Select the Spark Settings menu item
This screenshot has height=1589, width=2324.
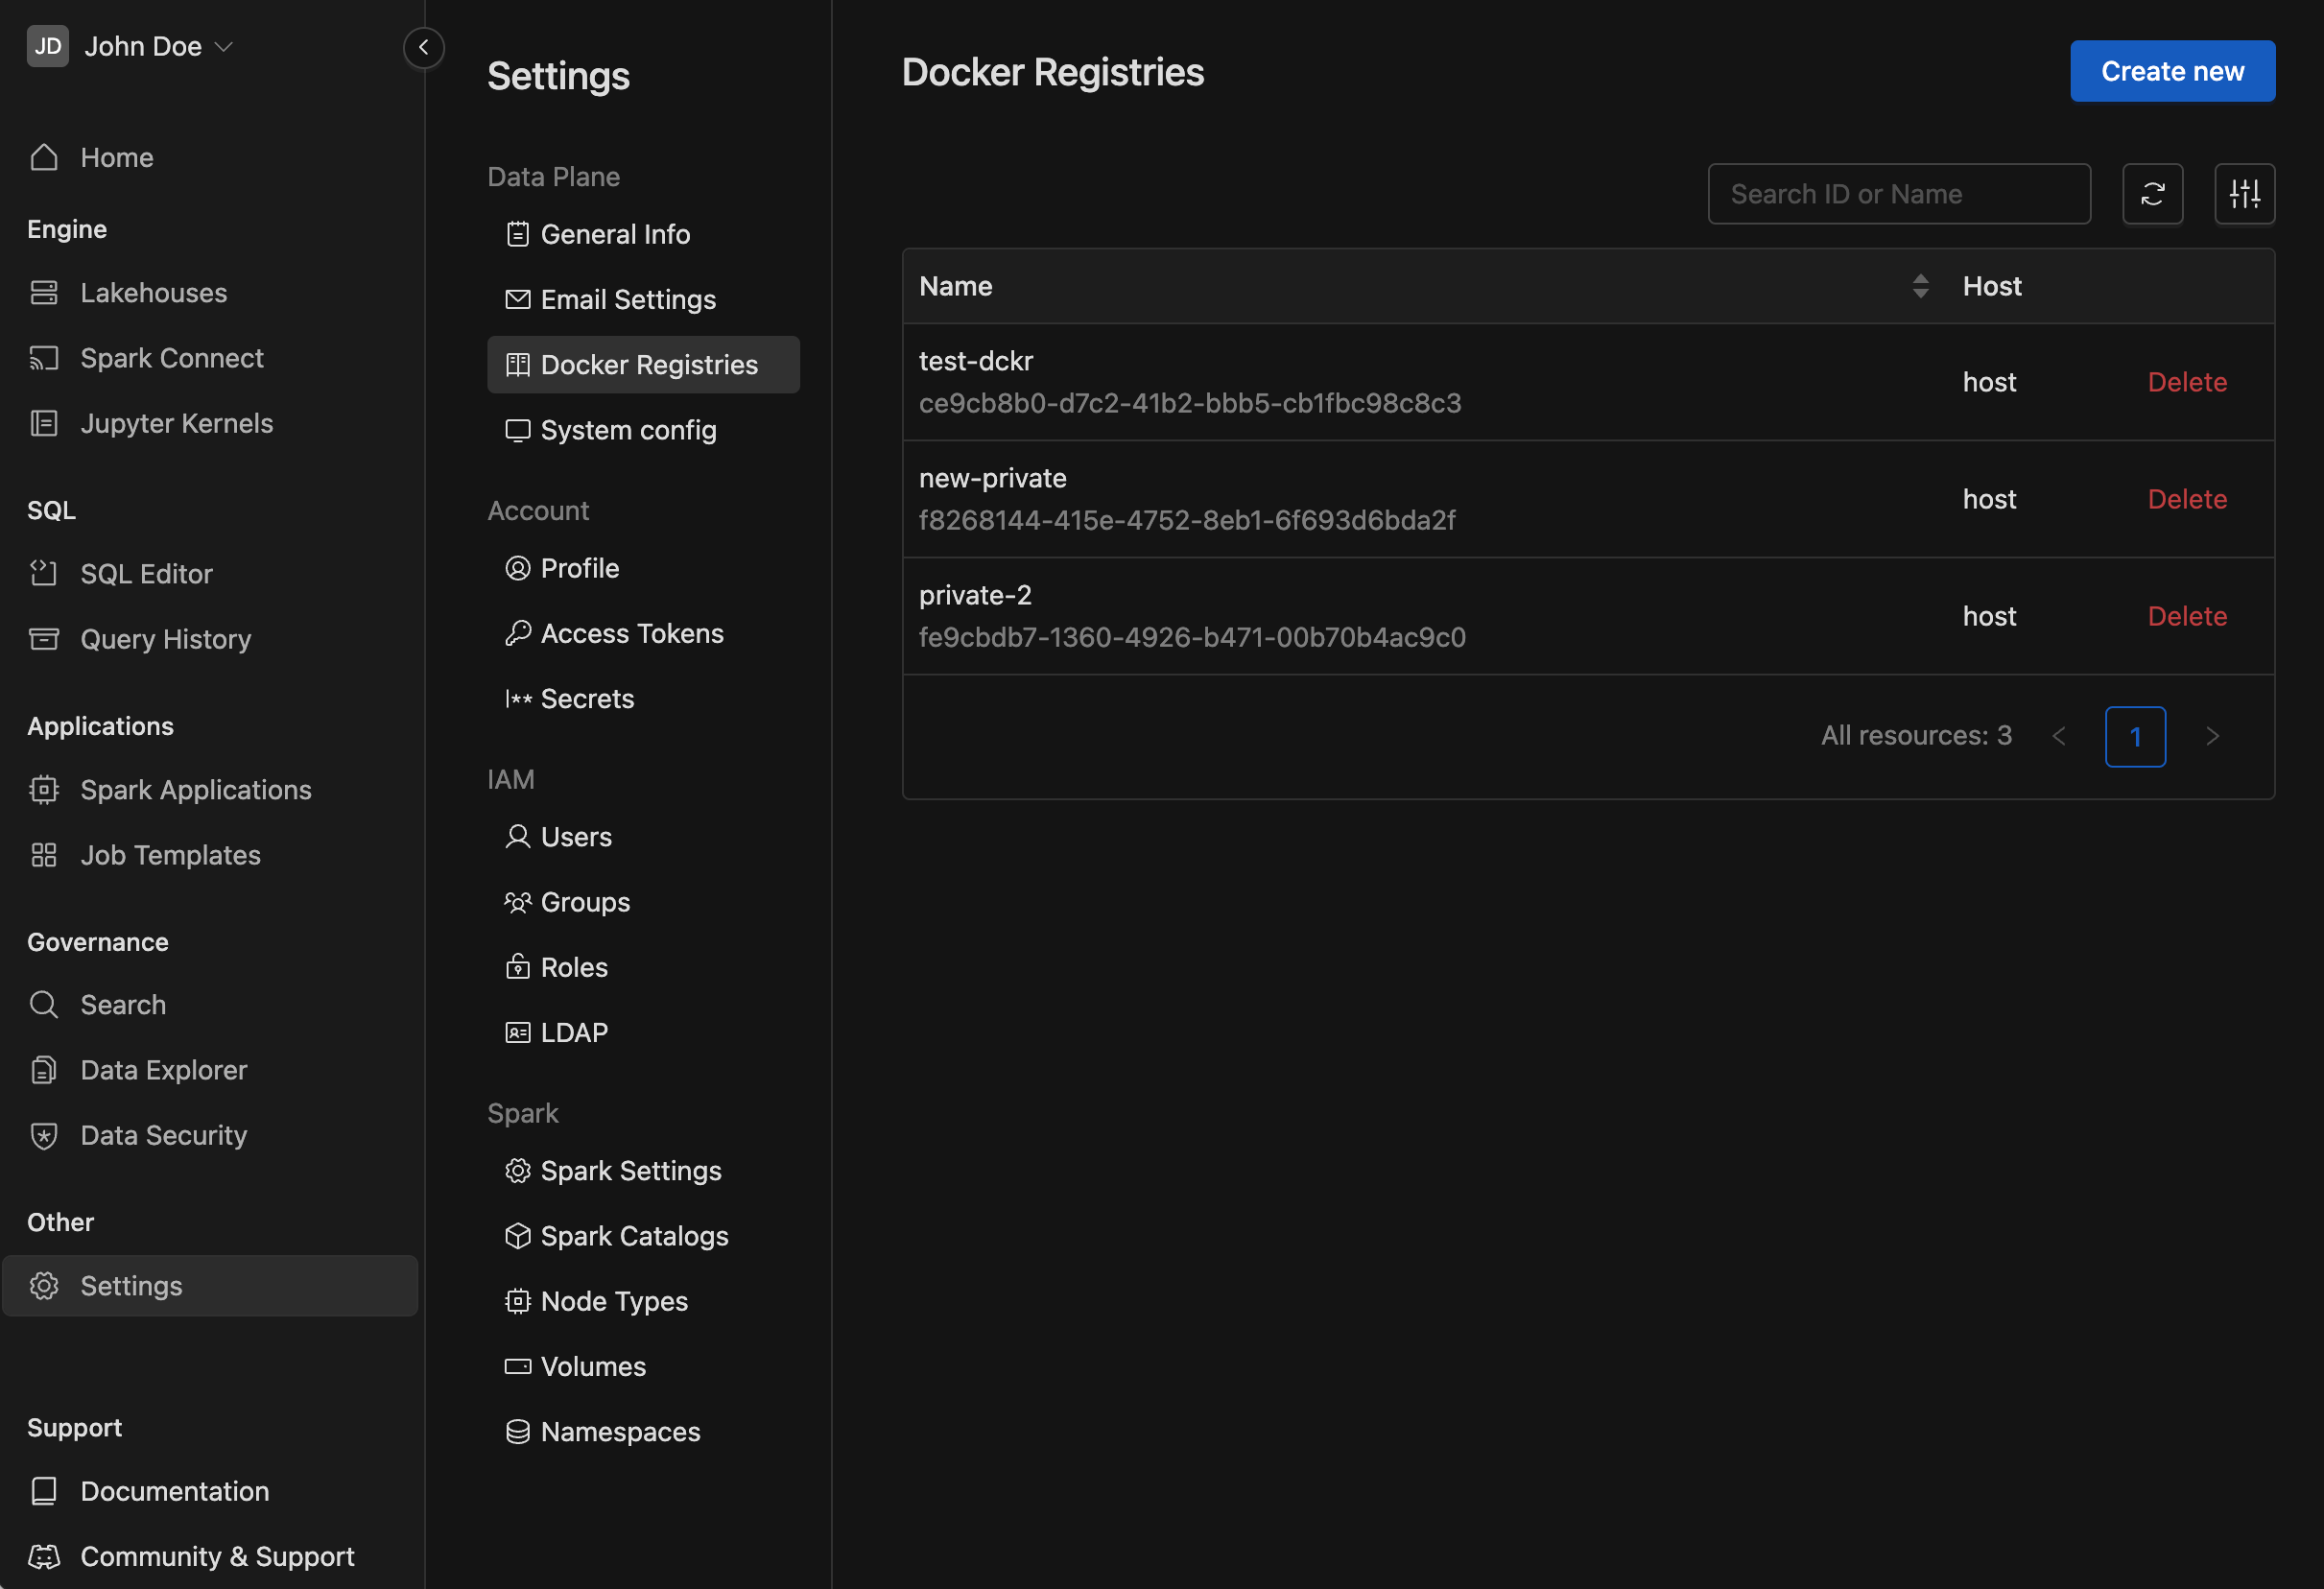point(632,1169)
